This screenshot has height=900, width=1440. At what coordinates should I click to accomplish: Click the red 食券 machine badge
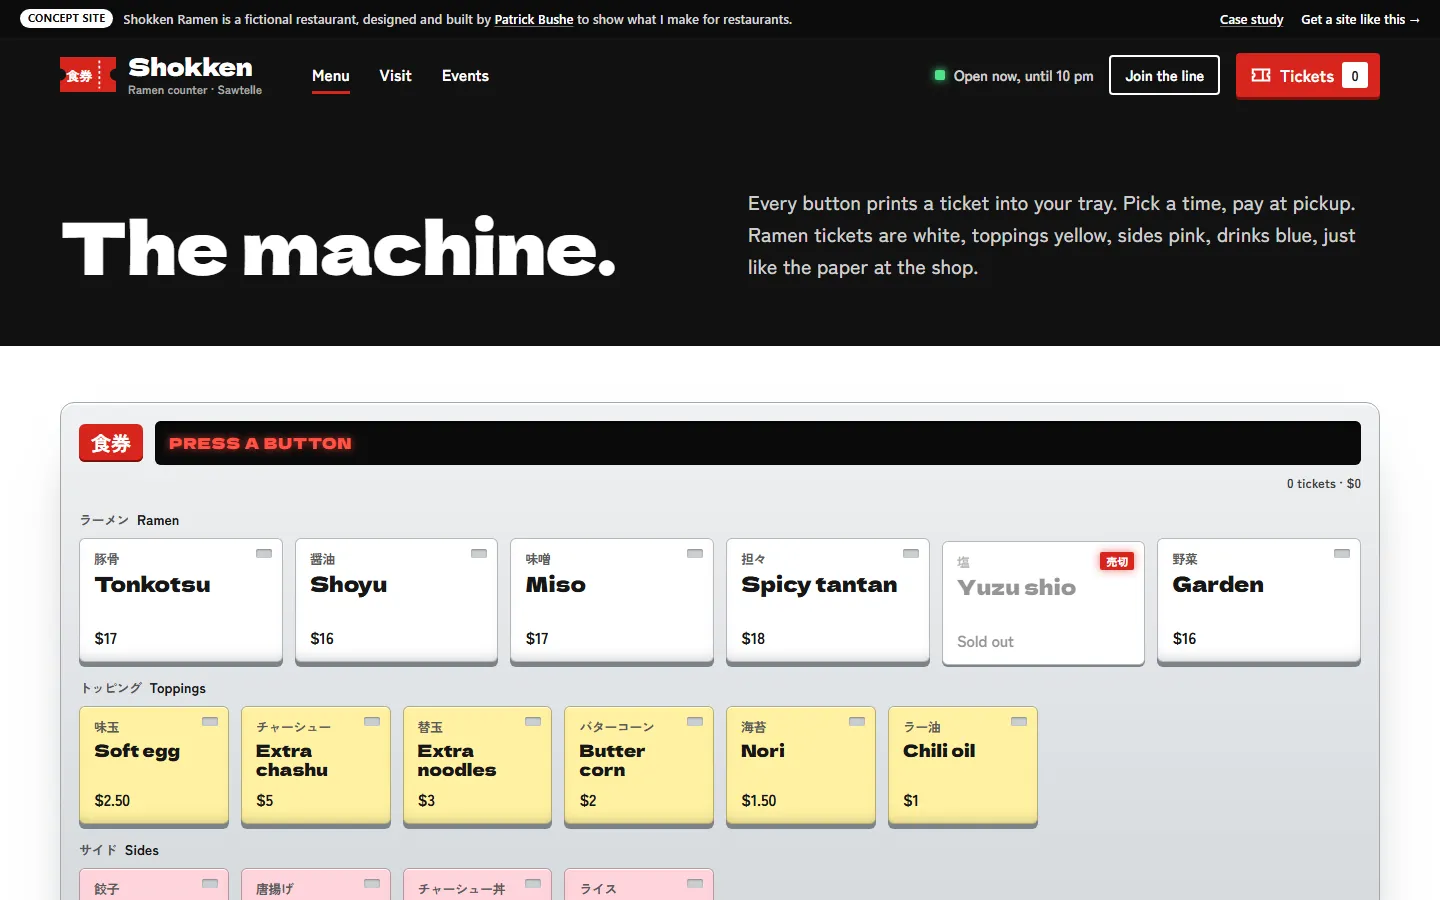coord(111,443)
